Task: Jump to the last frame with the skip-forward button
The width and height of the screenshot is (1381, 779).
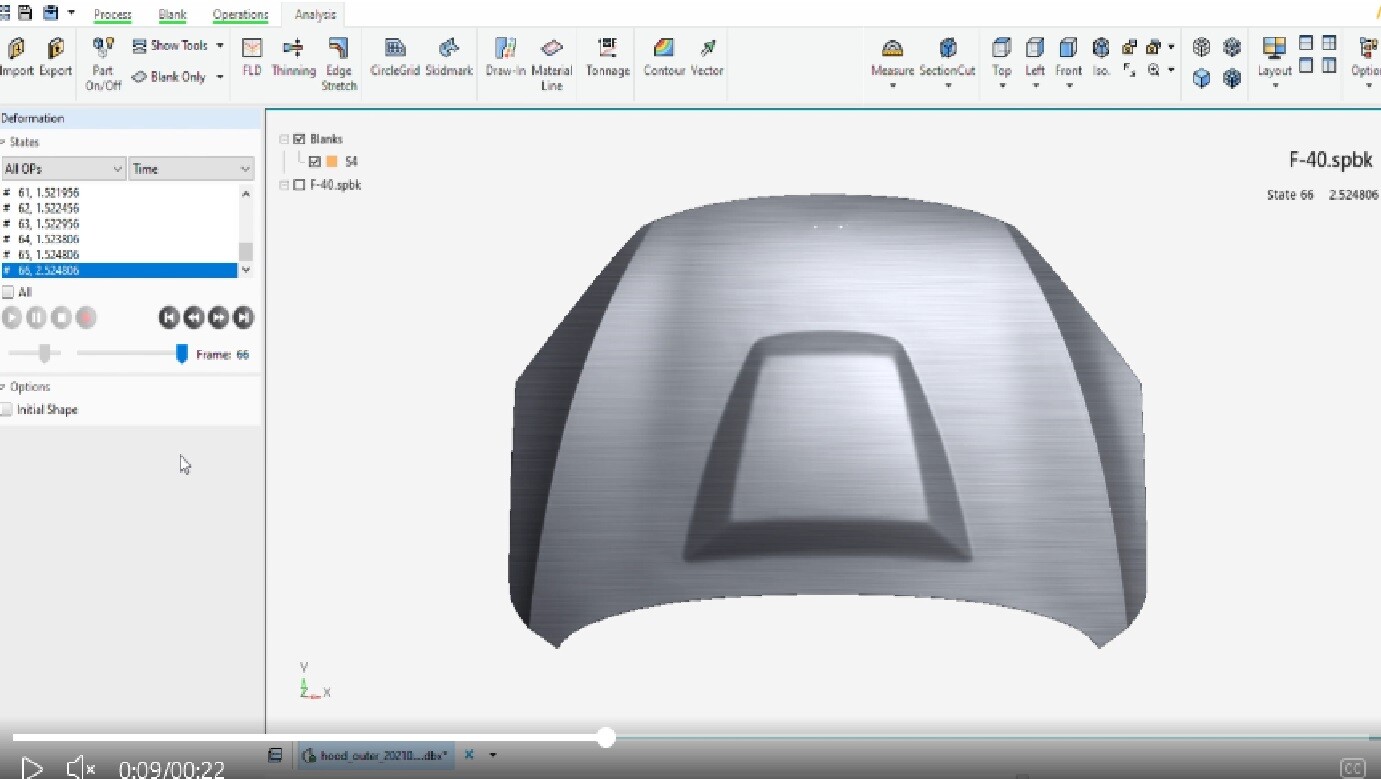Action: (243, 317)
